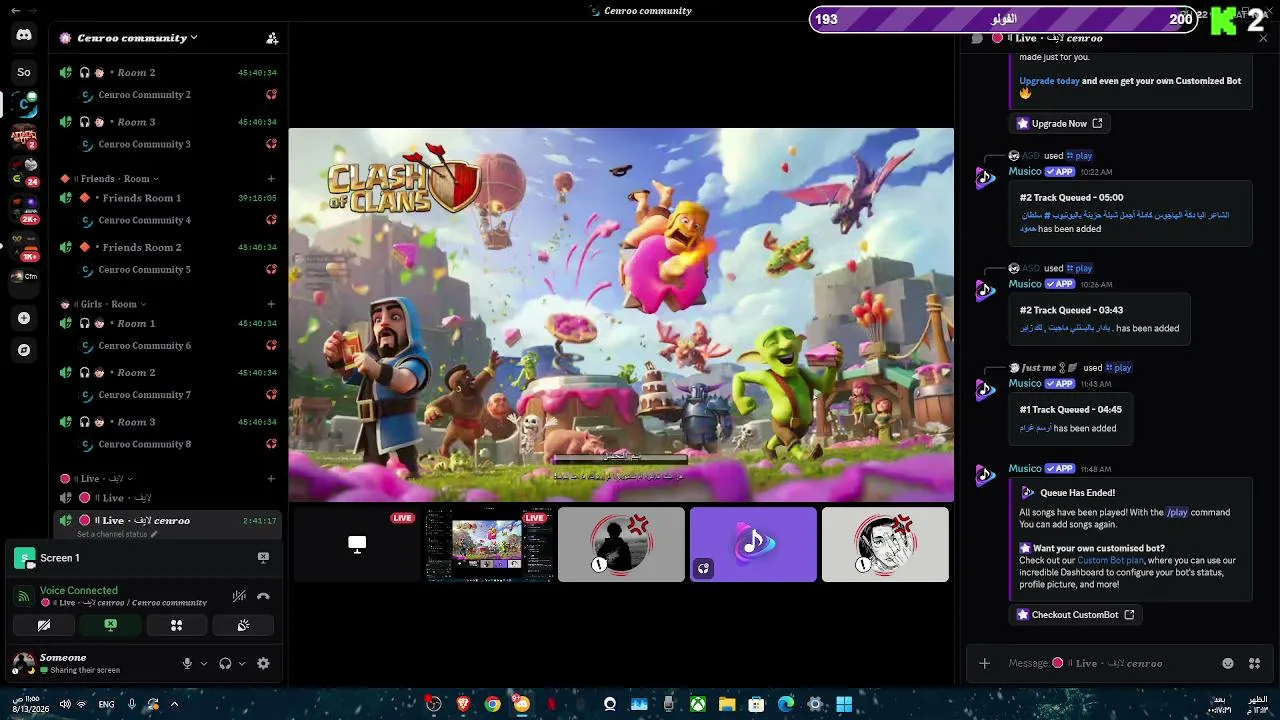Image resolution: width=1280 pixels, height=720 pixels.
Task: Open the server icon with 1K+ badge
Action: tap(24, 246)
